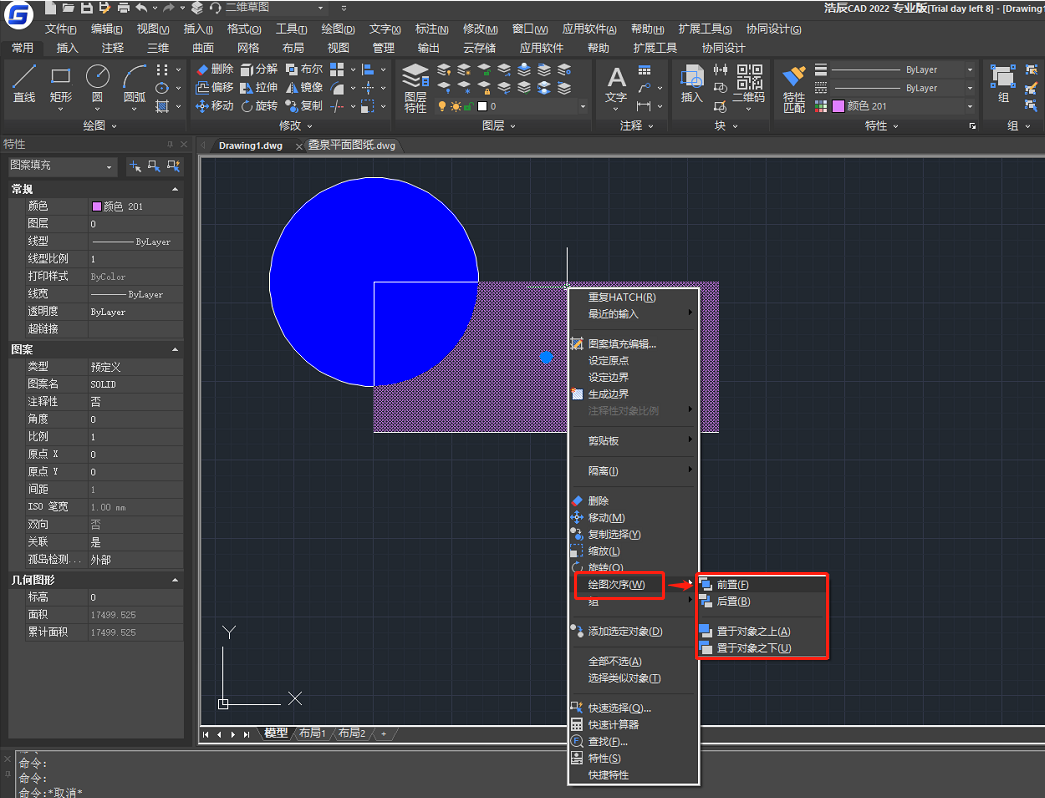Click the Redo arrow in the quick access toolbar

tap(169, 8)
